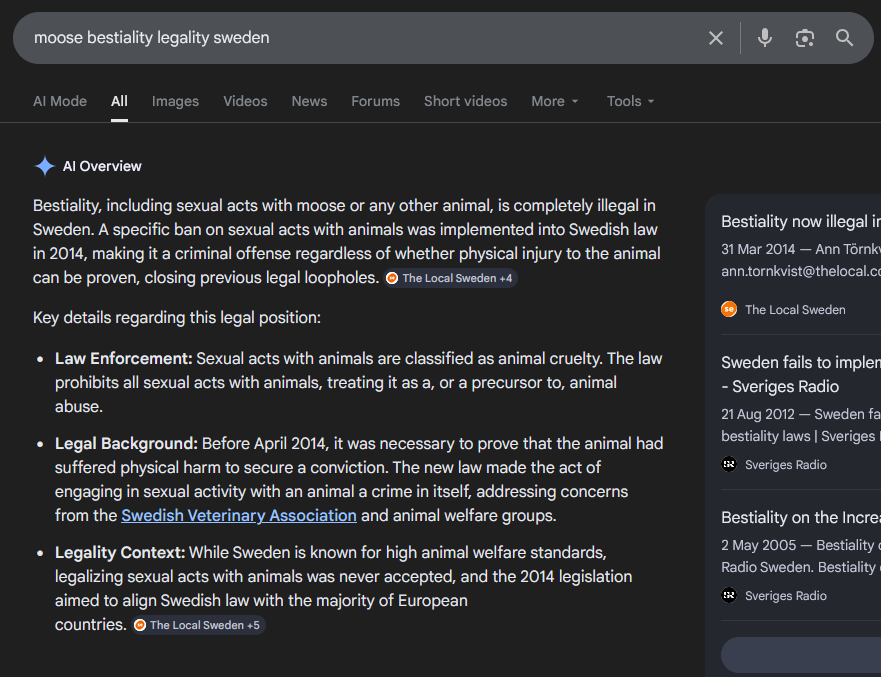Expand the More dropdown

[555, 101]
